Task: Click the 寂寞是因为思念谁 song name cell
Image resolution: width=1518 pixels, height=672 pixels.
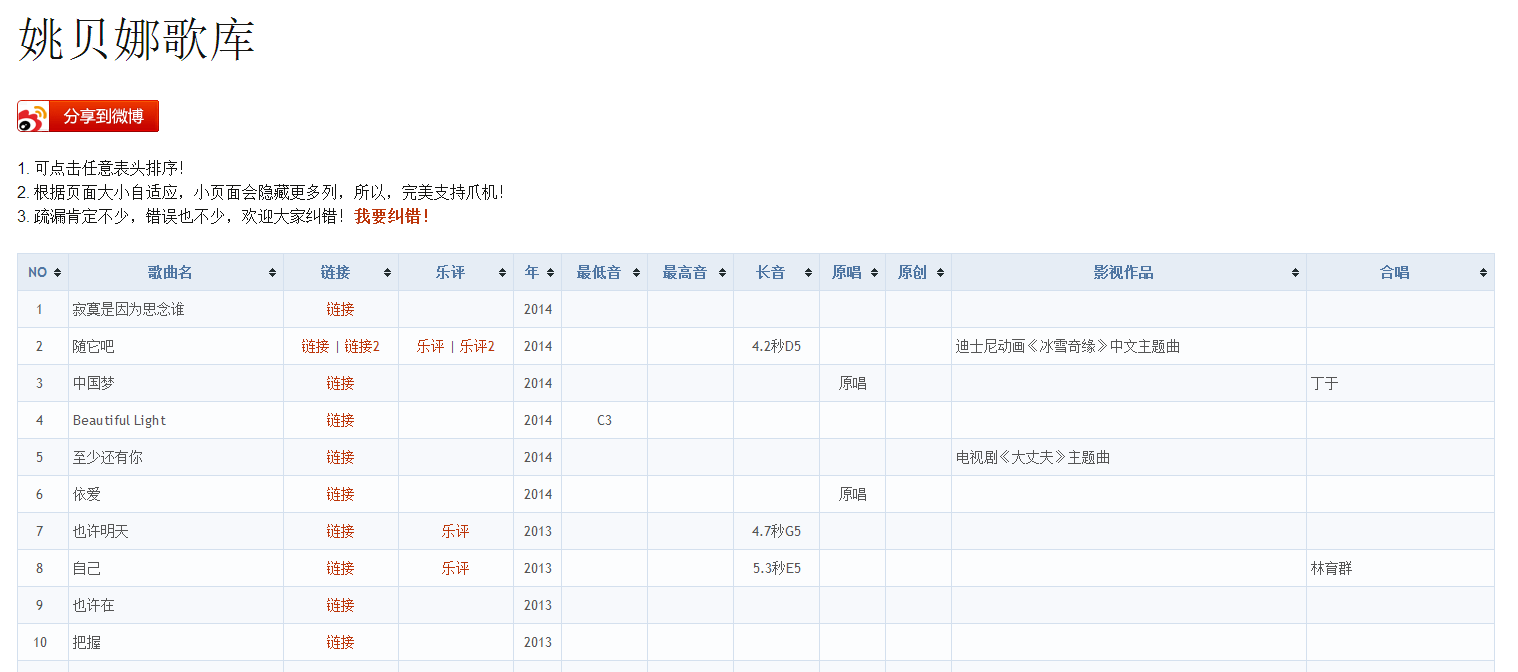Action: [128, 310]
